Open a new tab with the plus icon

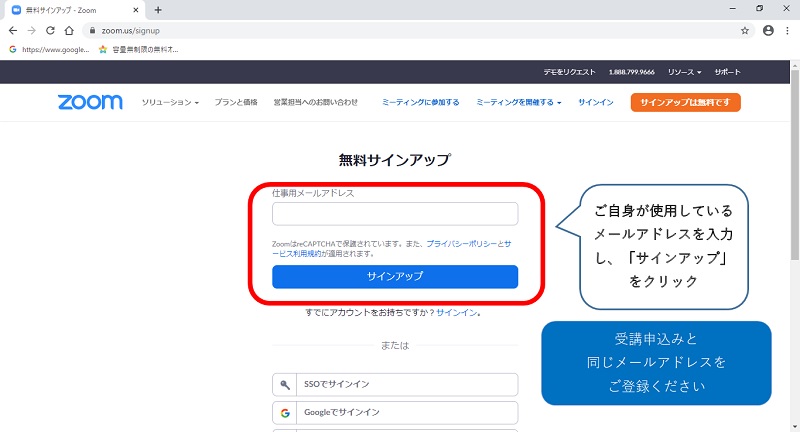point(158,10)
